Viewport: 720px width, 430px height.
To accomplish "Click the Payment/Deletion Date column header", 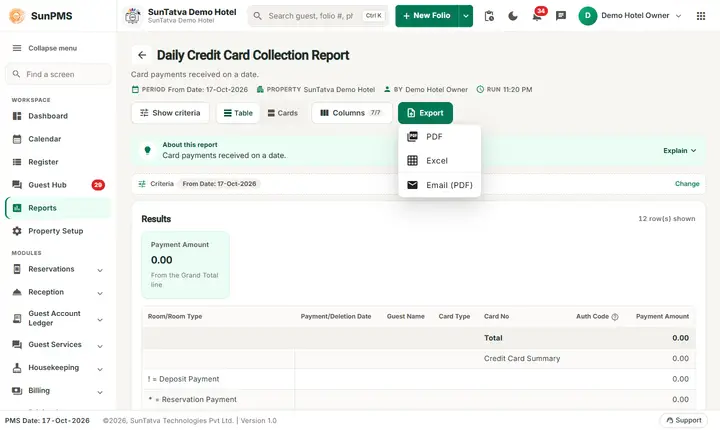I will click(336, 317).
